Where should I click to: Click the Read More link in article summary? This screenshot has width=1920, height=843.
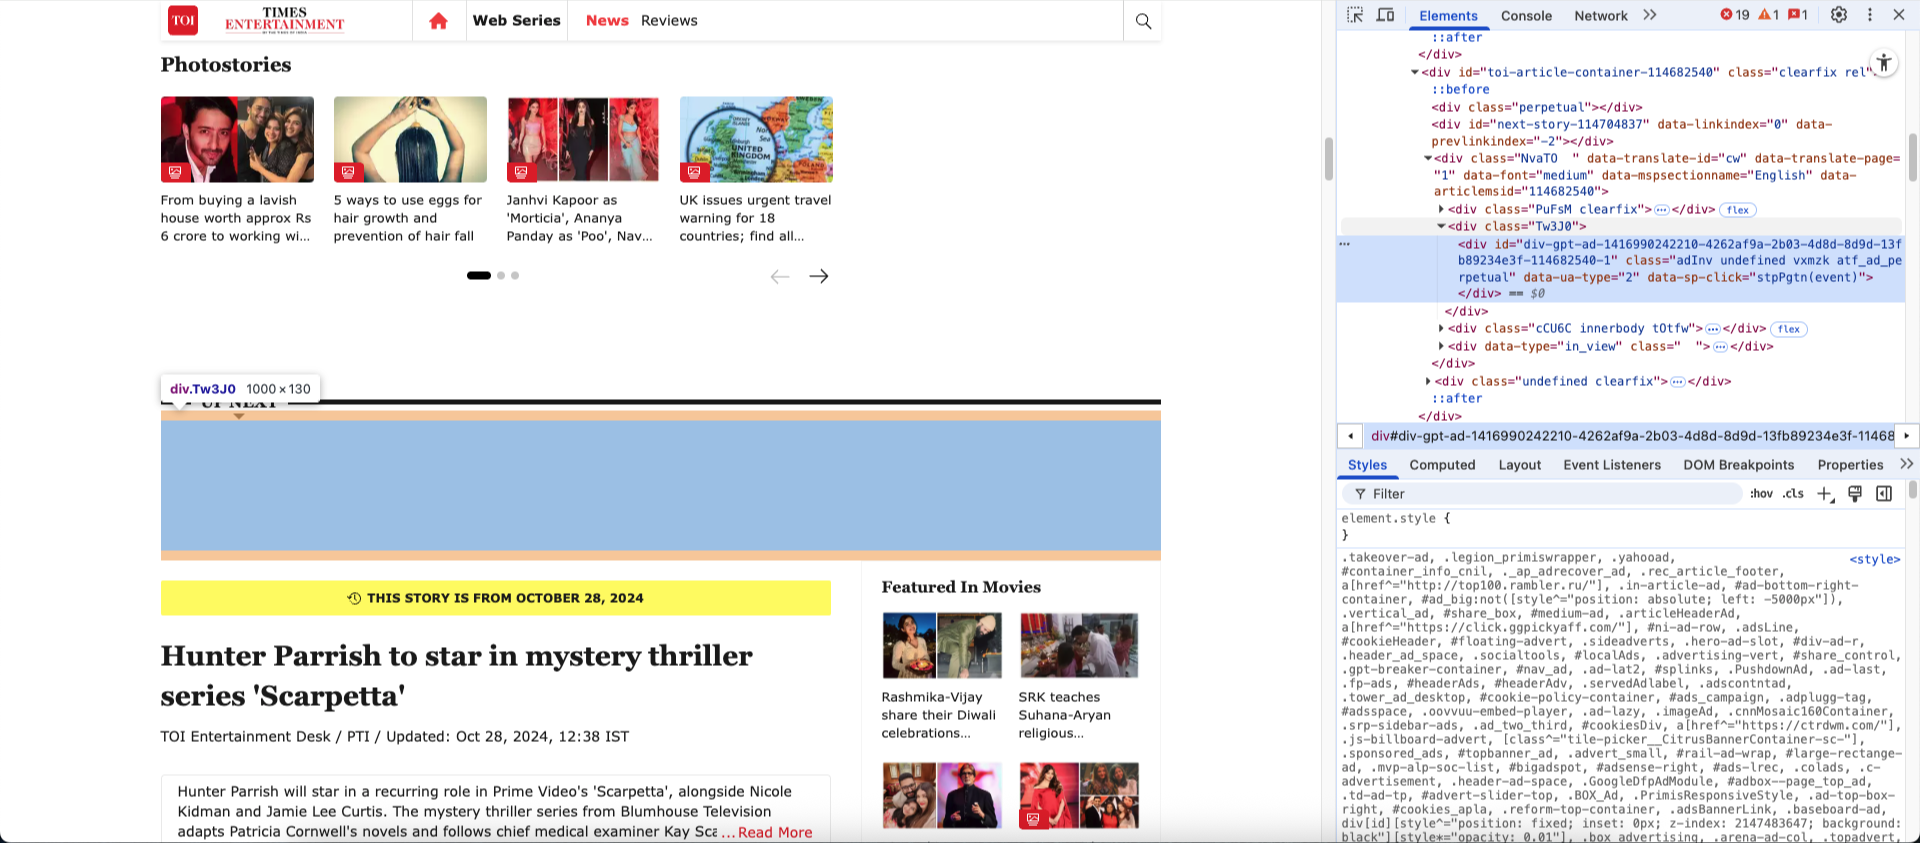click(775, 832)
